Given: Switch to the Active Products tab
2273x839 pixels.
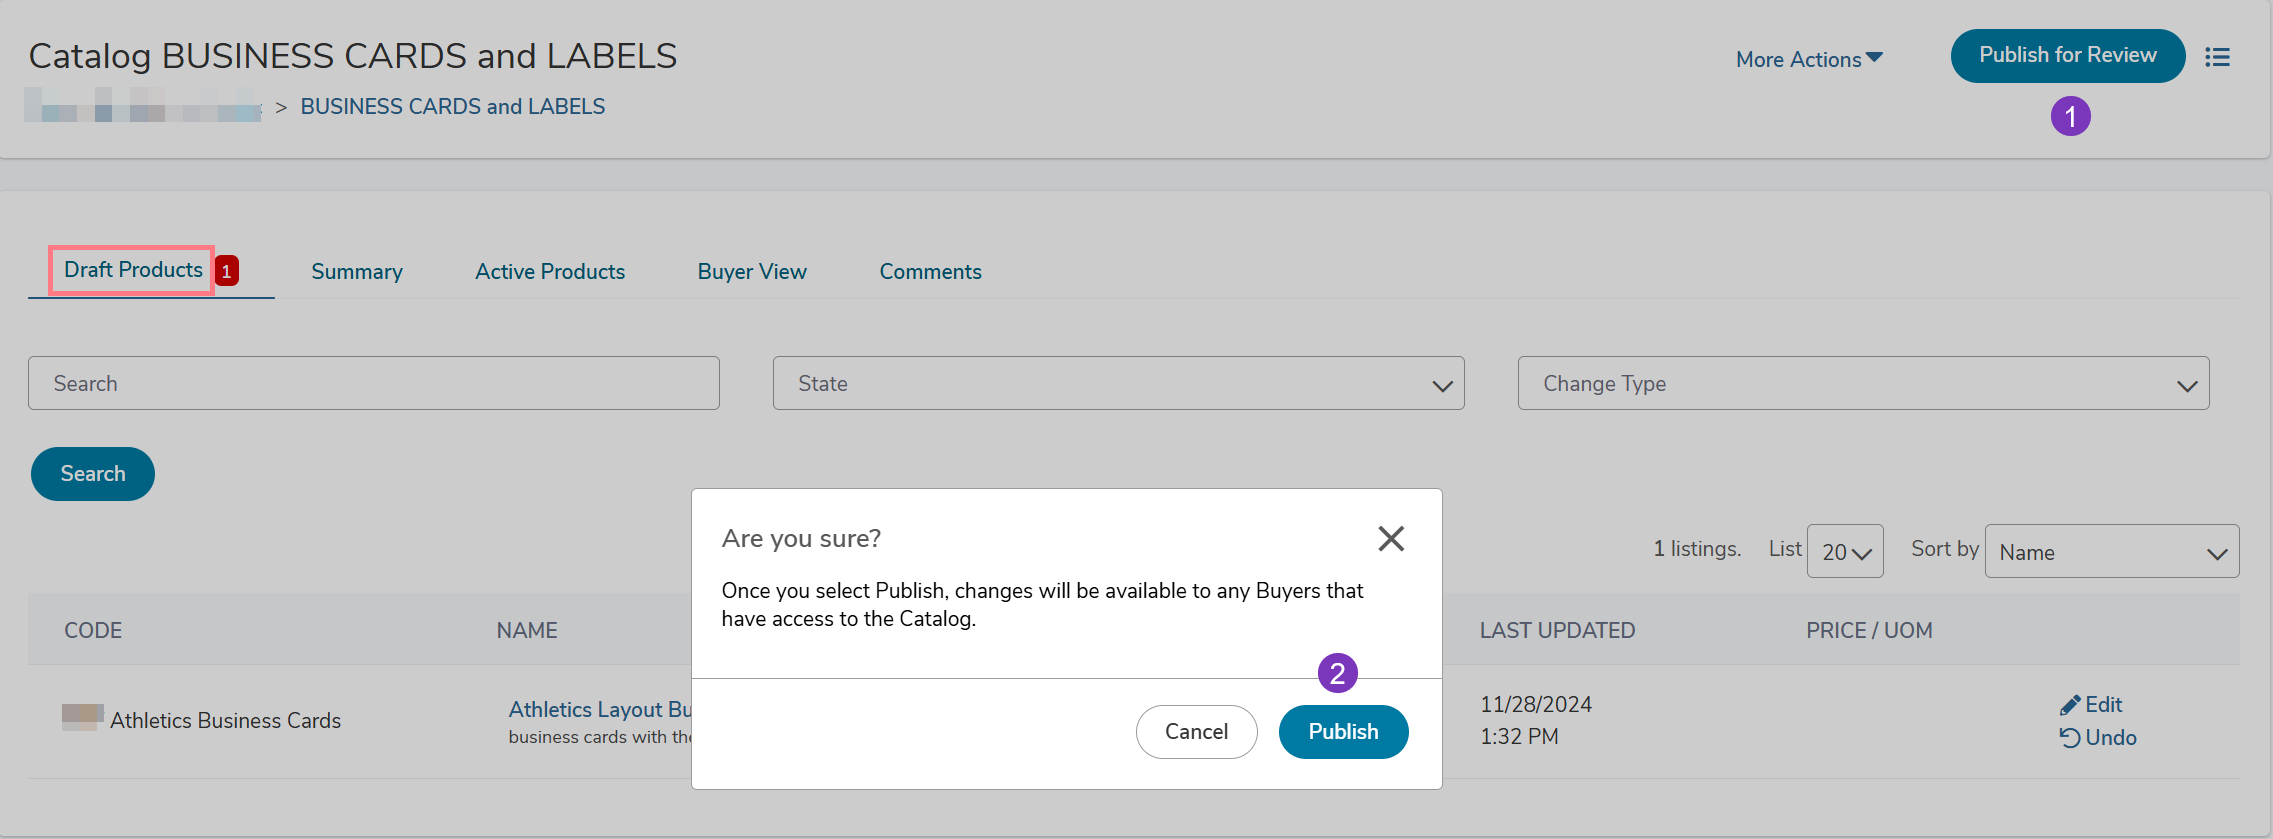Looking at the screenshot, I should tap(550, 272).
